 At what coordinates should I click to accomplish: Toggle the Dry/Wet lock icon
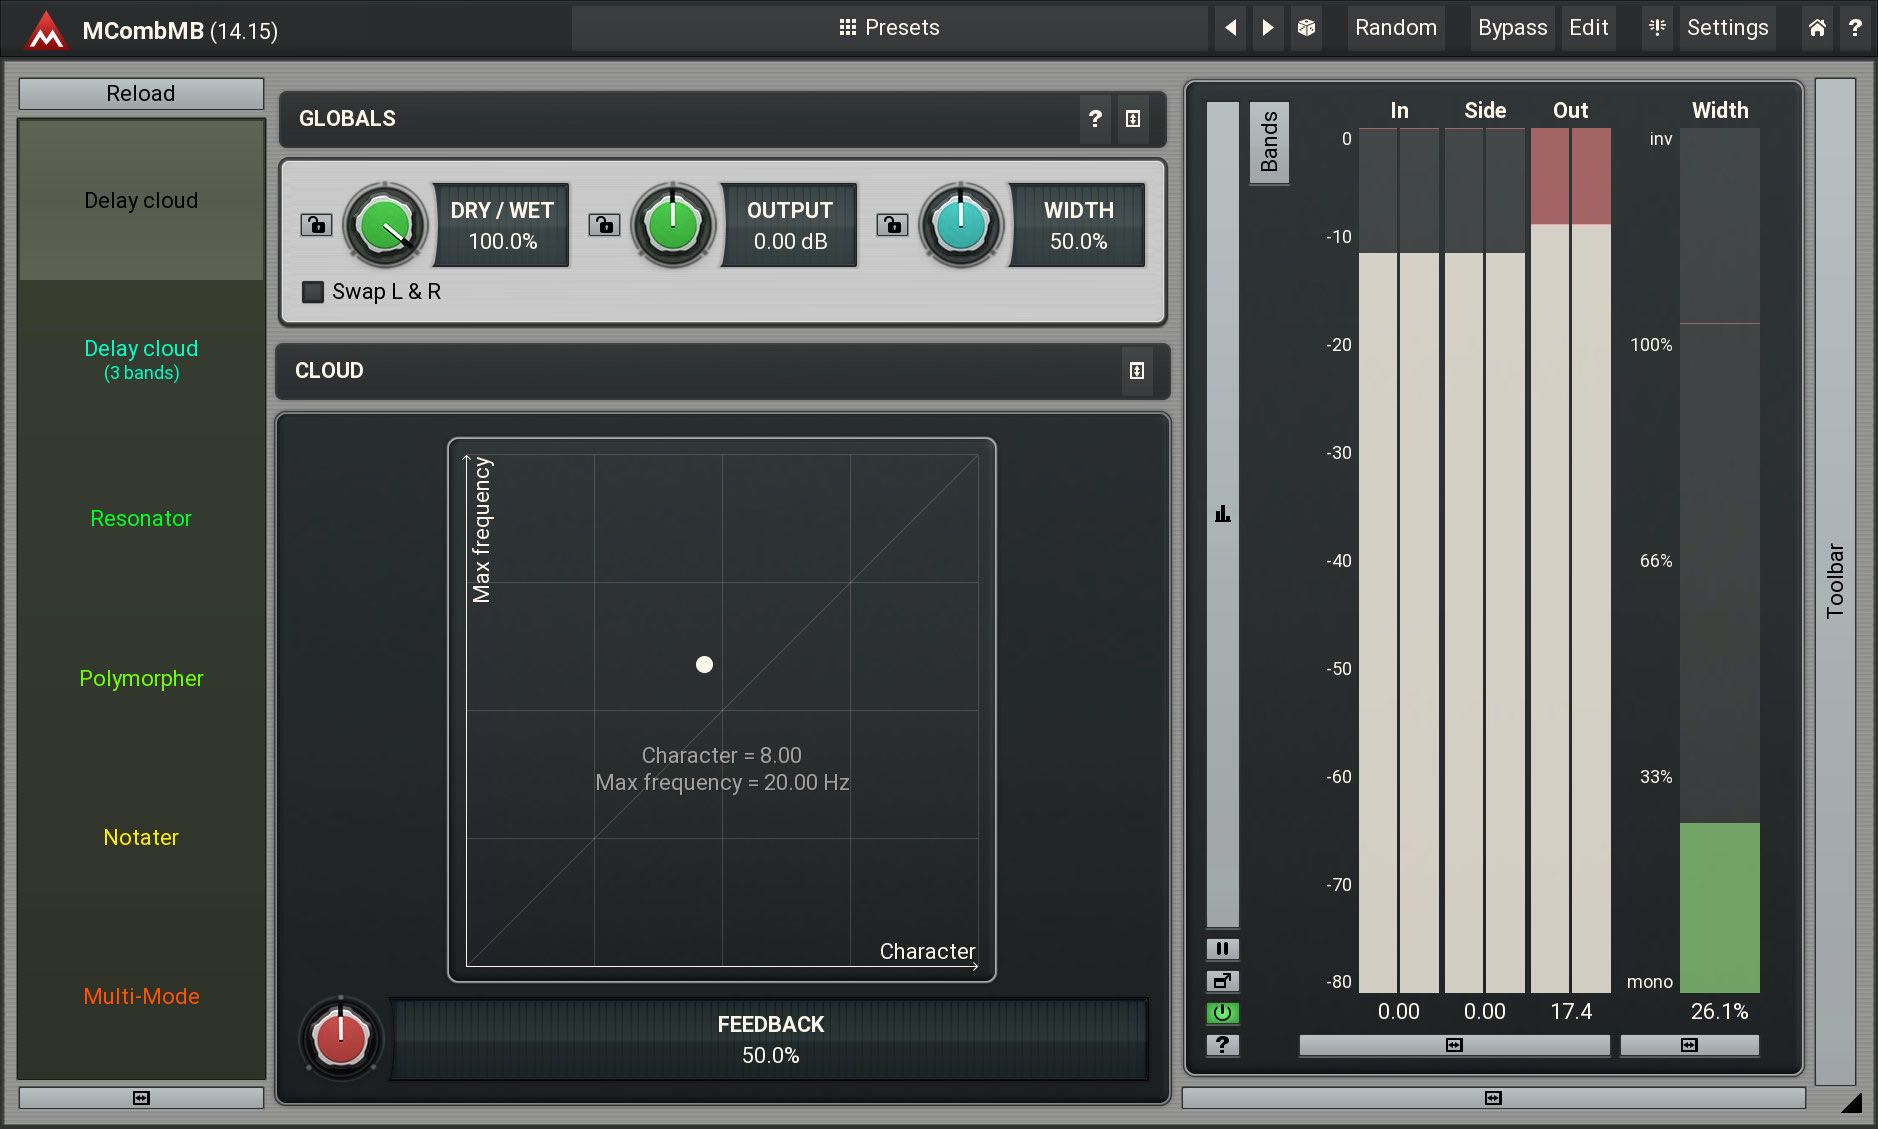316,225
